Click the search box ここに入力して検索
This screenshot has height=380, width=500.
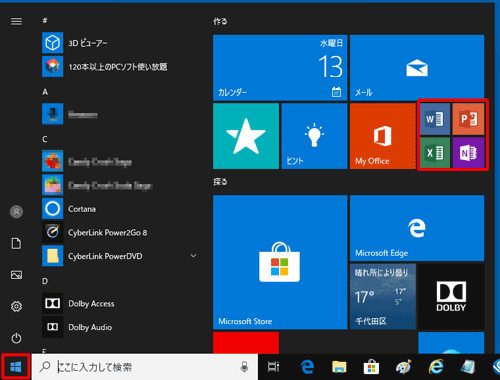(145, 367)
